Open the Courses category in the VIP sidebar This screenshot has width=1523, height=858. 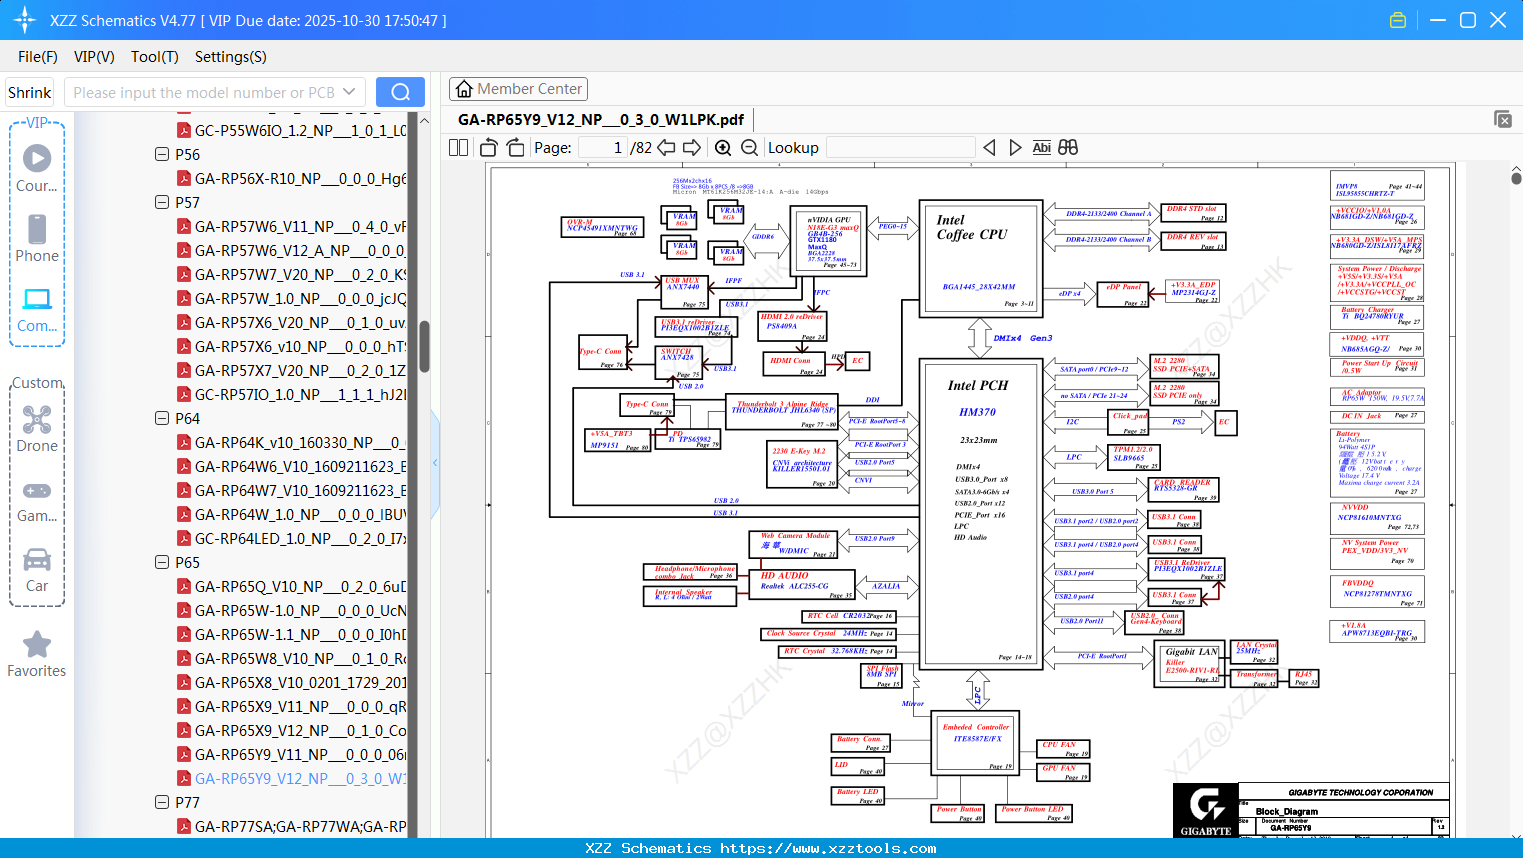tap(37, 168)
